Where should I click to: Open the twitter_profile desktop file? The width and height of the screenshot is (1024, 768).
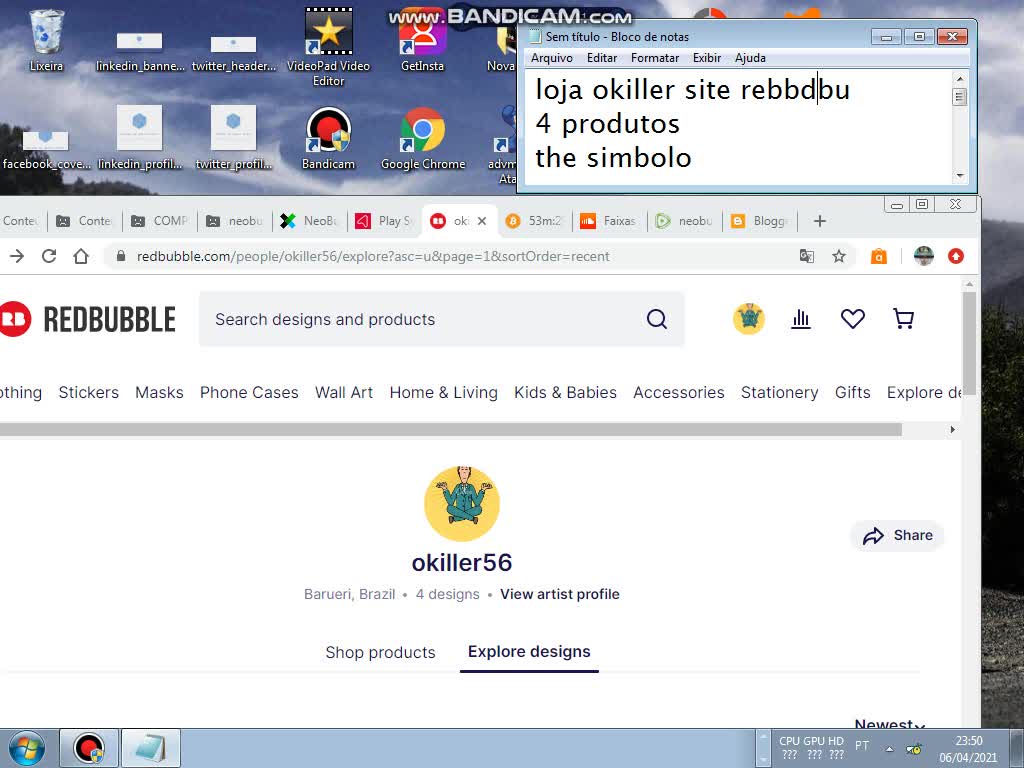[233, 137]
